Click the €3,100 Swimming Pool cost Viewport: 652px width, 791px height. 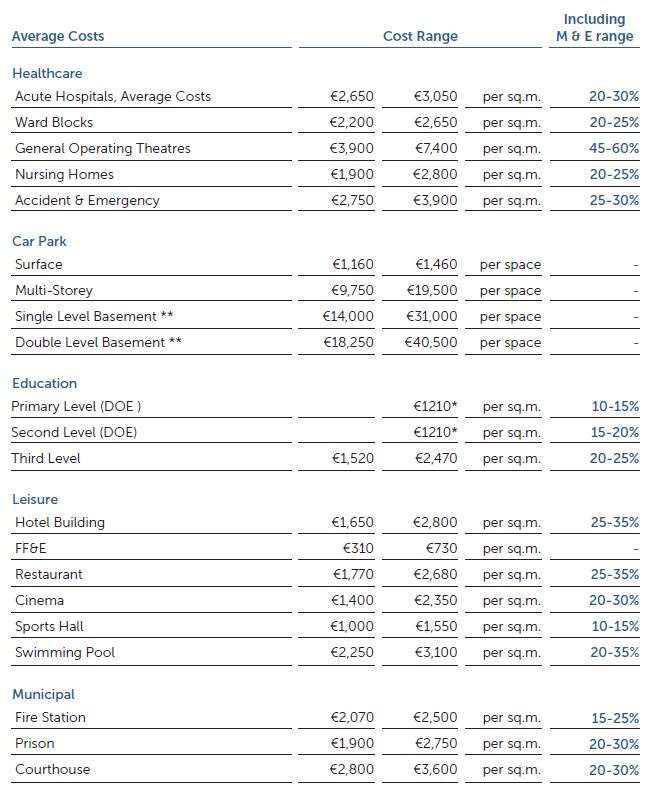[x=436, y=653]
